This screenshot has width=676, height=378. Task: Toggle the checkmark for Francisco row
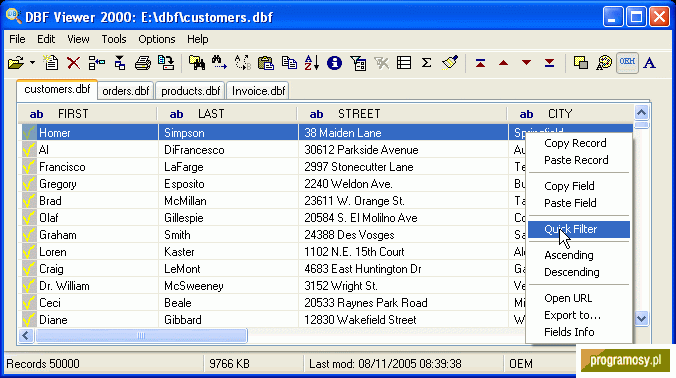[x=29, y=167]
